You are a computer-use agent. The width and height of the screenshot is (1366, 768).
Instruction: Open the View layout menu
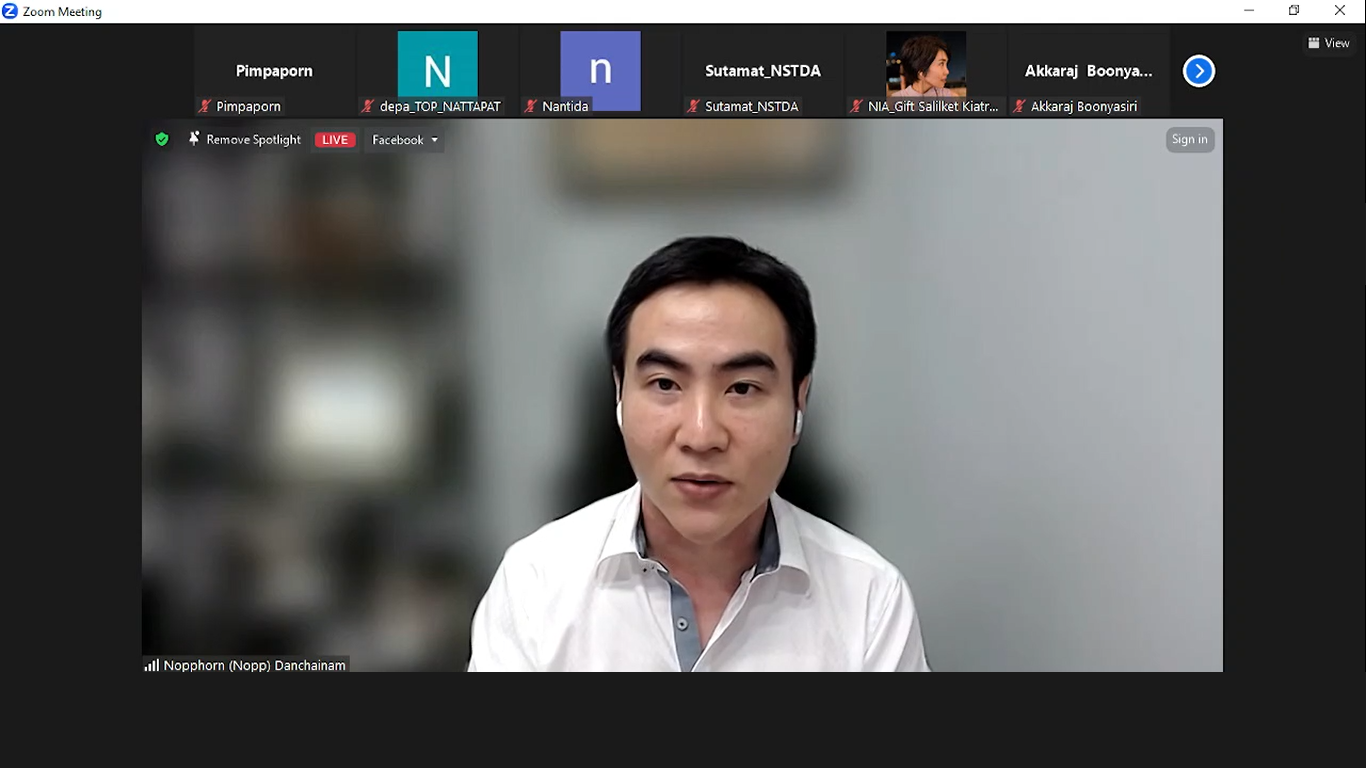(1329, 43)
